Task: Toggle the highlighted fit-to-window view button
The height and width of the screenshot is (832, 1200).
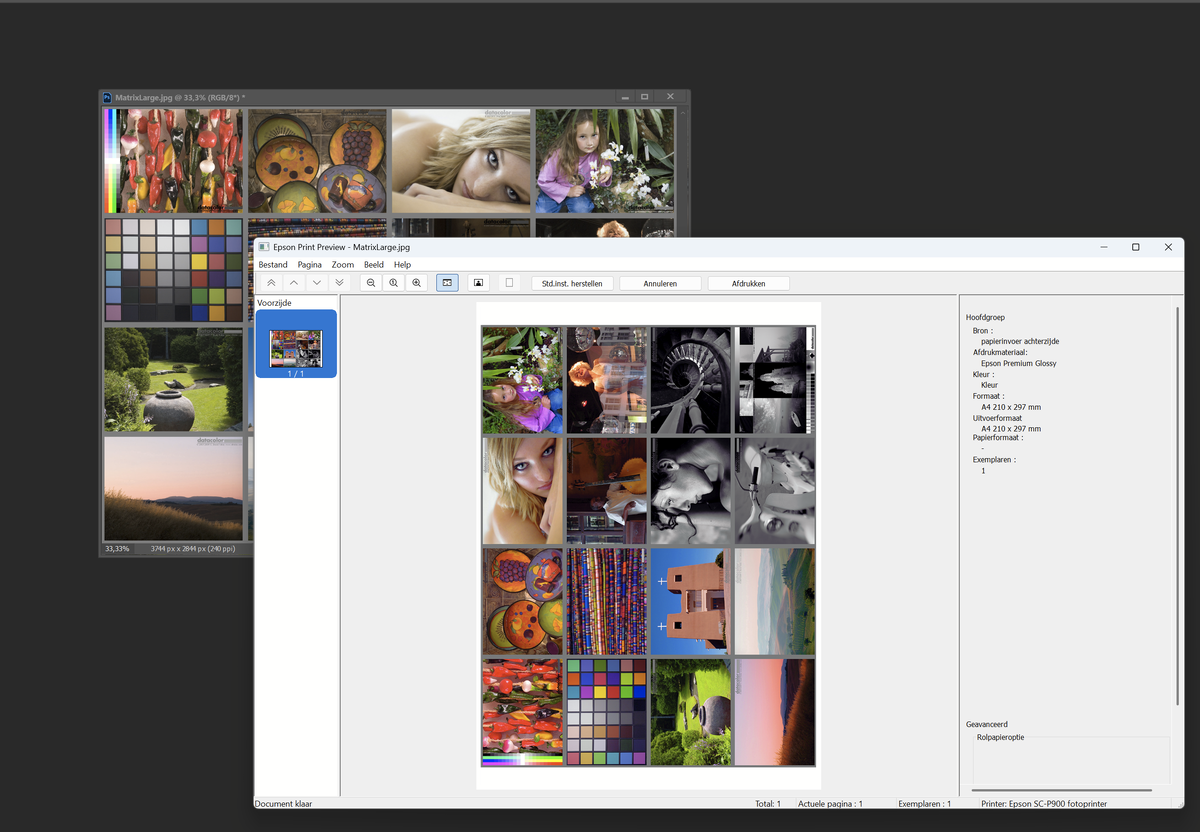Action: pyautogui.click(x=447, y=283)
